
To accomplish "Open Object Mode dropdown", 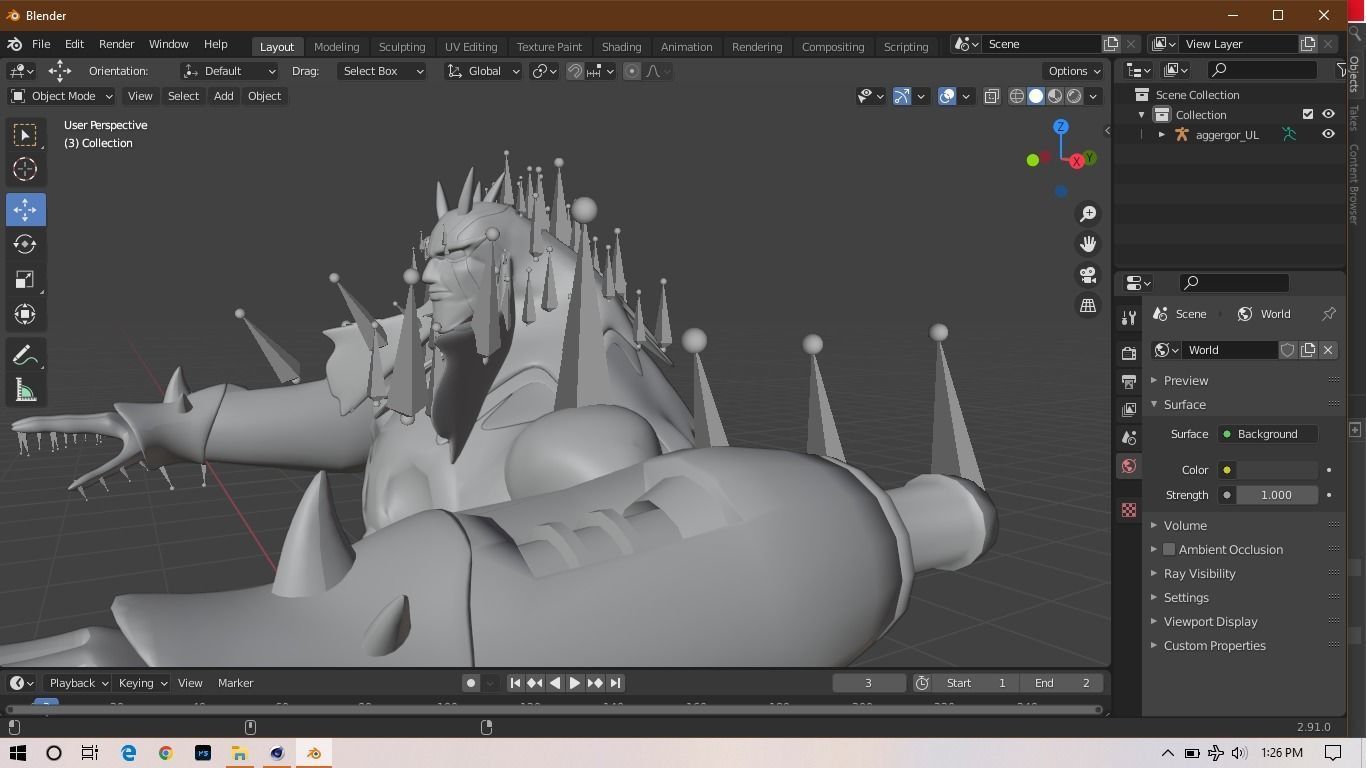I will tap(62, 96).
